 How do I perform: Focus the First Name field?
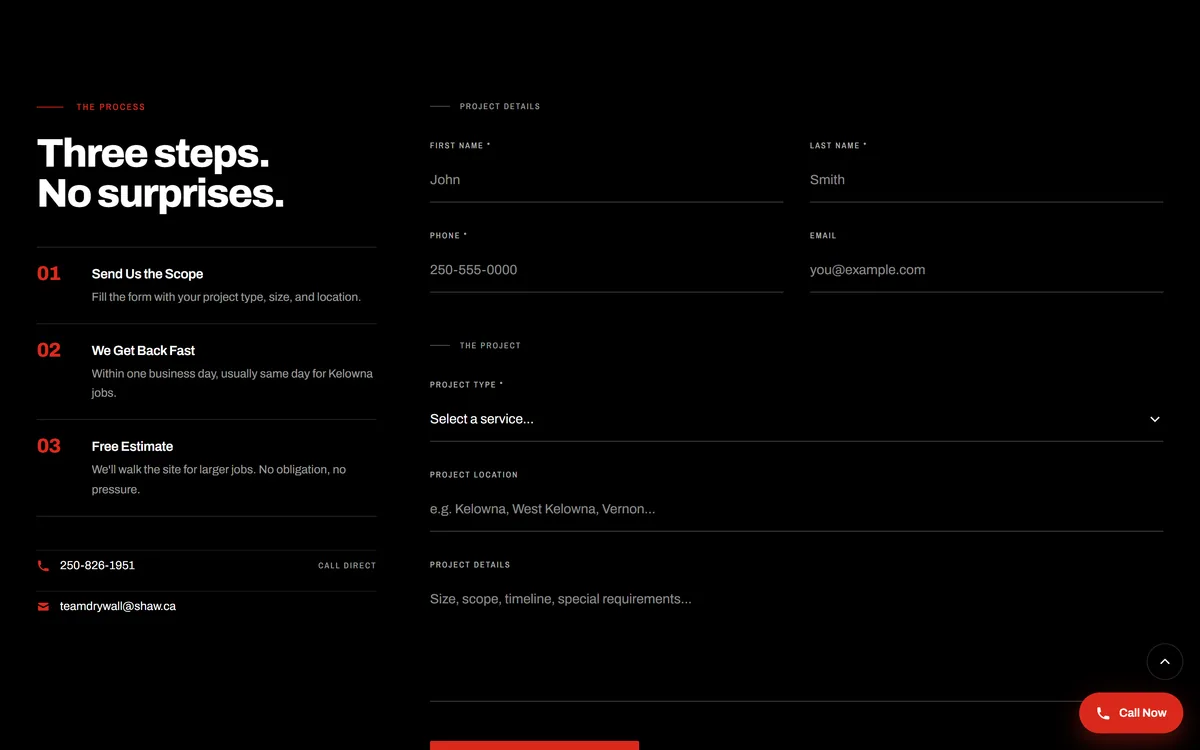tap(606, 180)
